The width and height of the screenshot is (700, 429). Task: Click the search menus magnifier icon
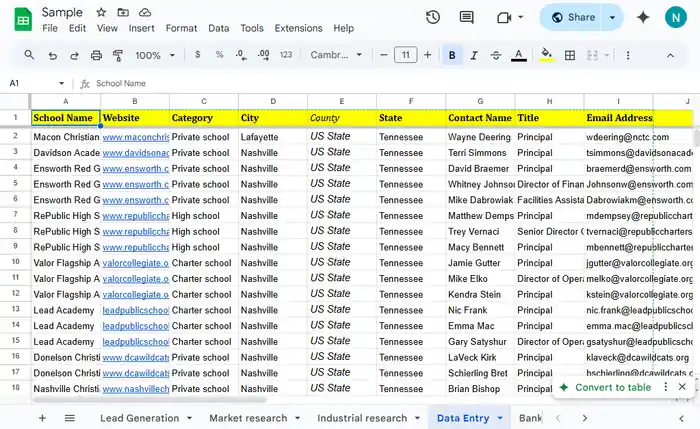tap(29, 55)
